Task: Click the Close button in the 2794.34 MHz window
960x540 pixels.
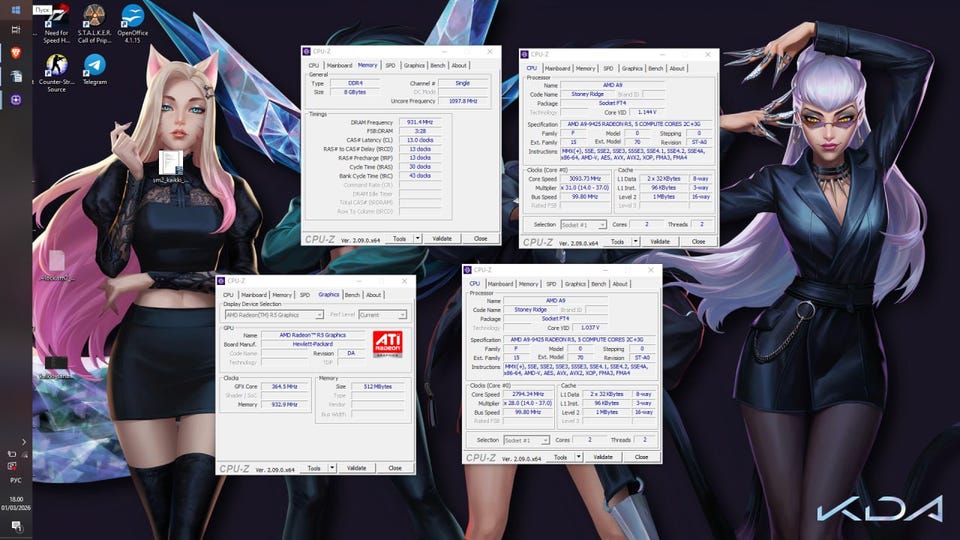Action: pos(641,457)
